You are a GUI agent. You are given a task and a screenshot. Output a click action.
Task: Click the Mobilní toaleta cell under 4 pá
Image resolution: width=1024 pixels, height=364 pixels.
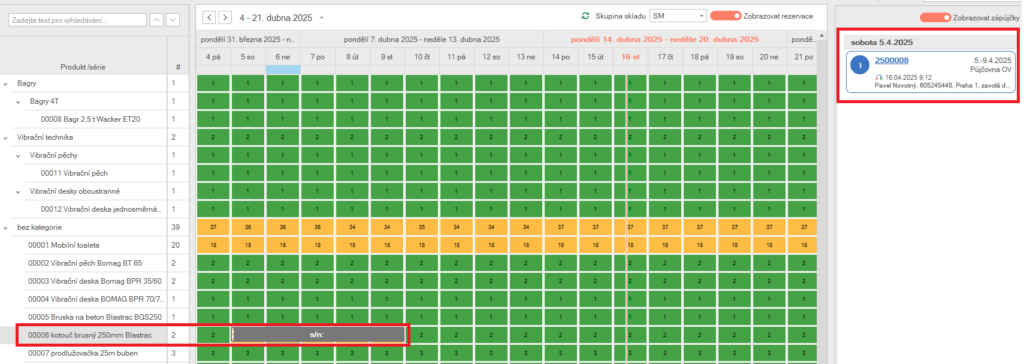coord(213,245)
